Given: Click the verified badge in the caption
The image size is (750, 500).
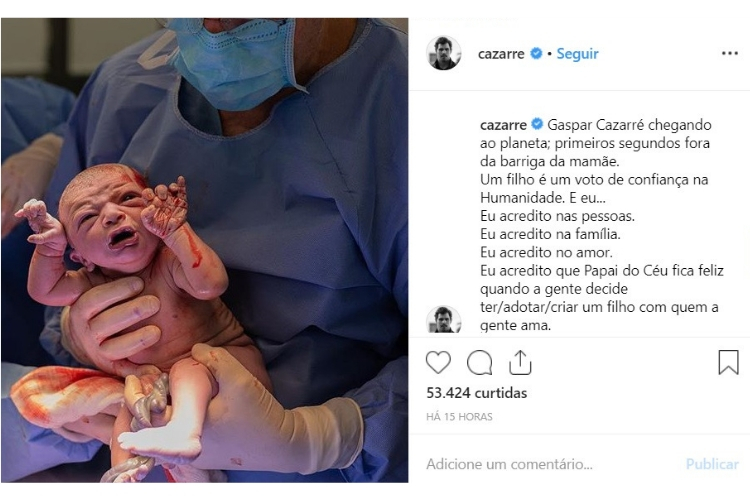Looking at the screenshot, I should pos(537,124).
